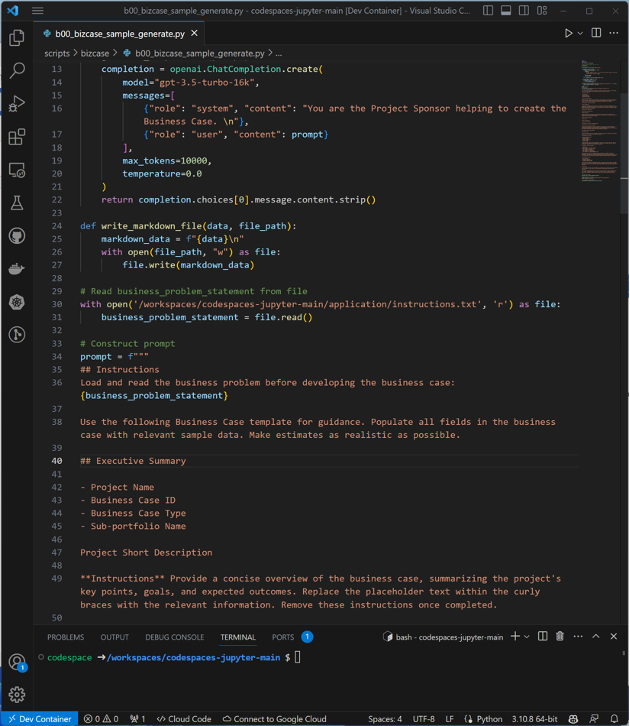Select the b00_bizcase_sample_generate.py editor tab
This screenshot has width=630, height=726.
(x=120, y=34)
